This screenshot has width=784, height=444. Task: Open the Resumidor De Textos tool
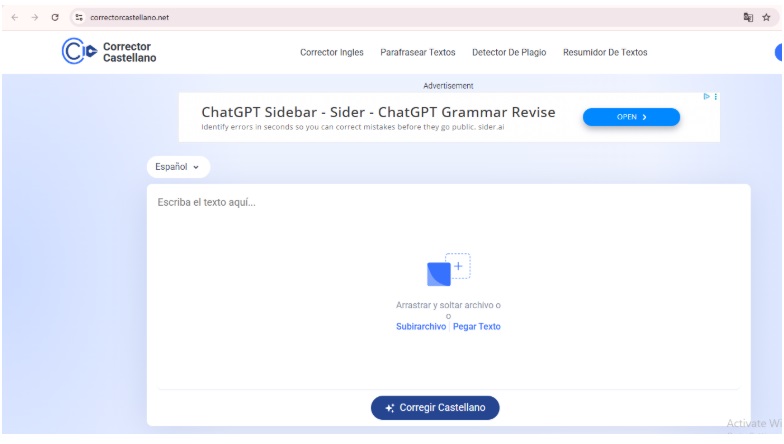click(x=605, y=52)
